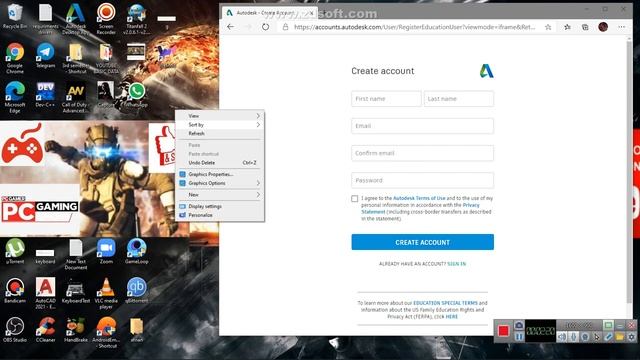The image size is (640, 360).
Task: Launch Bandicam from desktop
Action: point(15,290)
